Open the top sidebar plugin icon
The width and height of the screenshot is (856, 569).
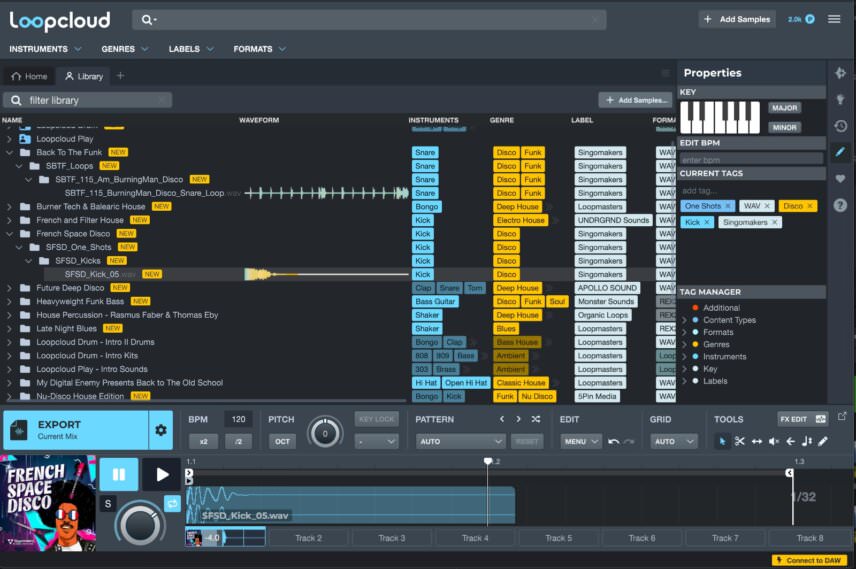(840, 73)
